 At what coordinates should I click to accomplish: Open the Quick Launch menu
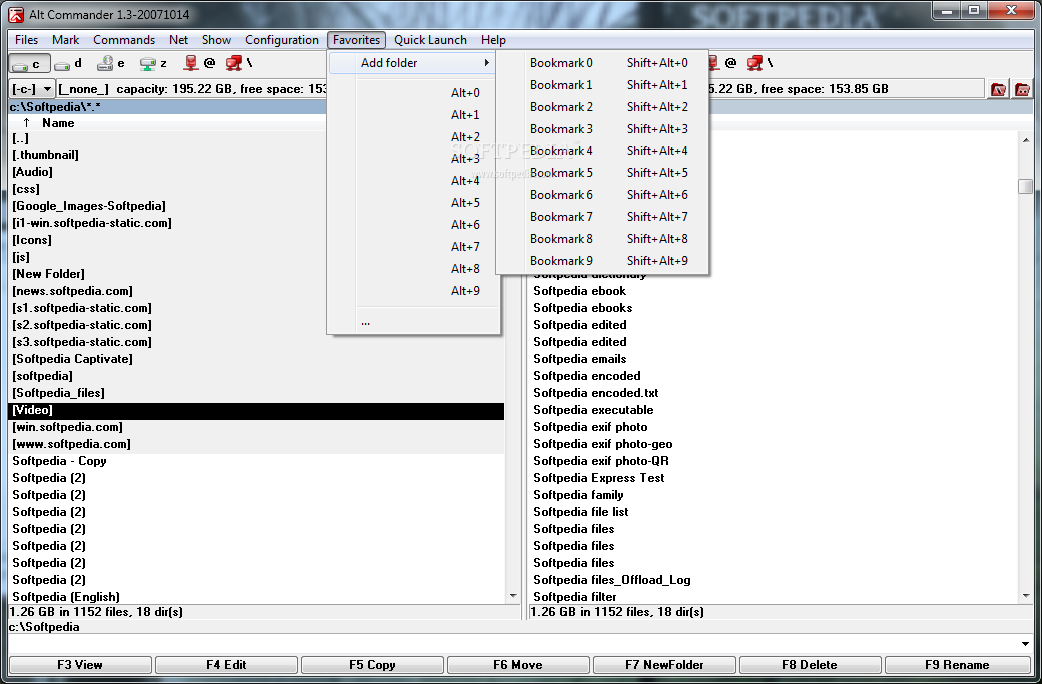click(x=430, y=40)
